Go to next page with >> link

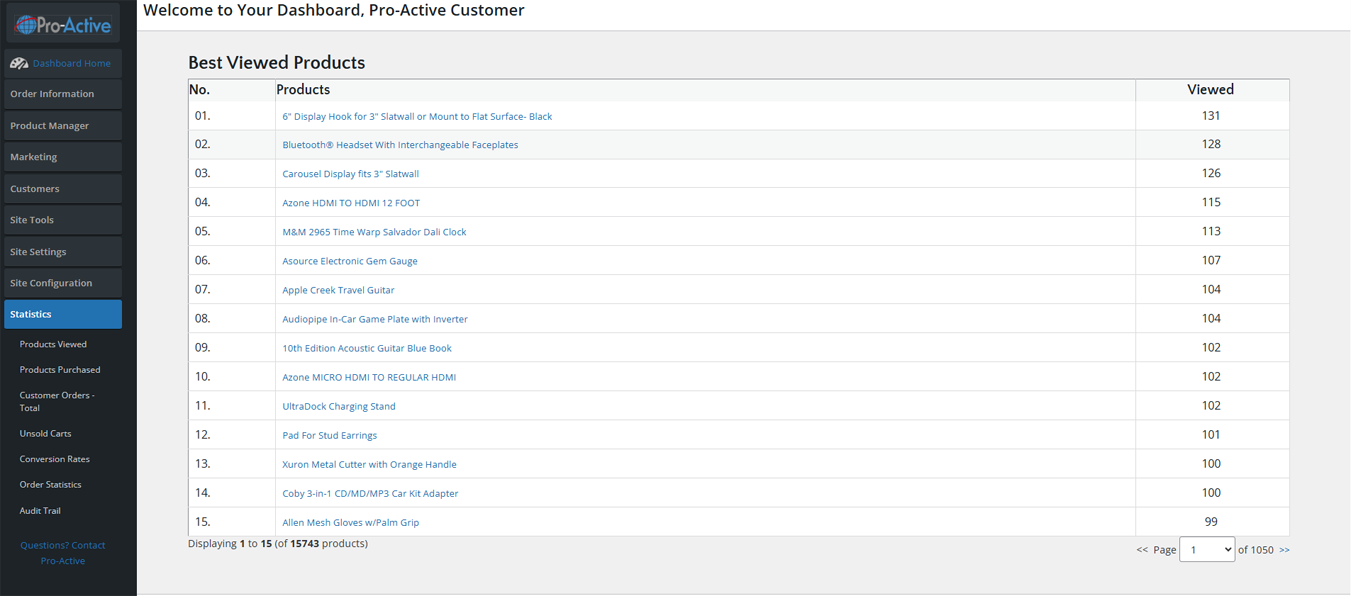[1284, 550]
